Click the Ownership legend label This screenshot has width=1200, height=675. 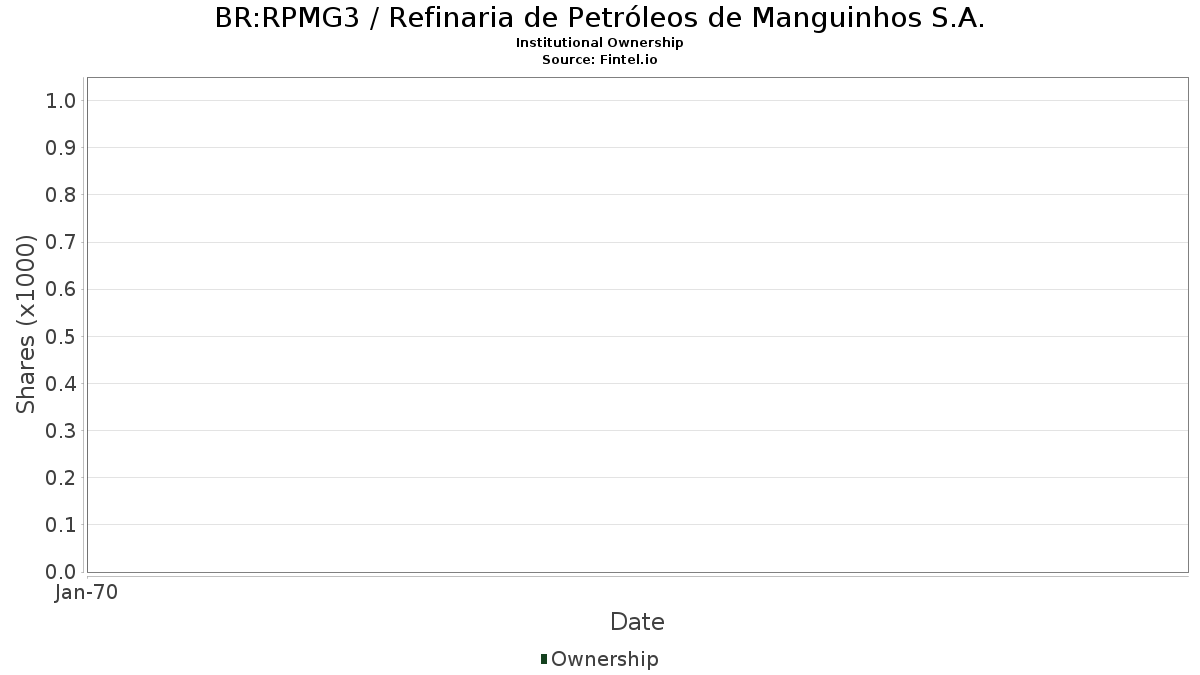coord(605,659)
